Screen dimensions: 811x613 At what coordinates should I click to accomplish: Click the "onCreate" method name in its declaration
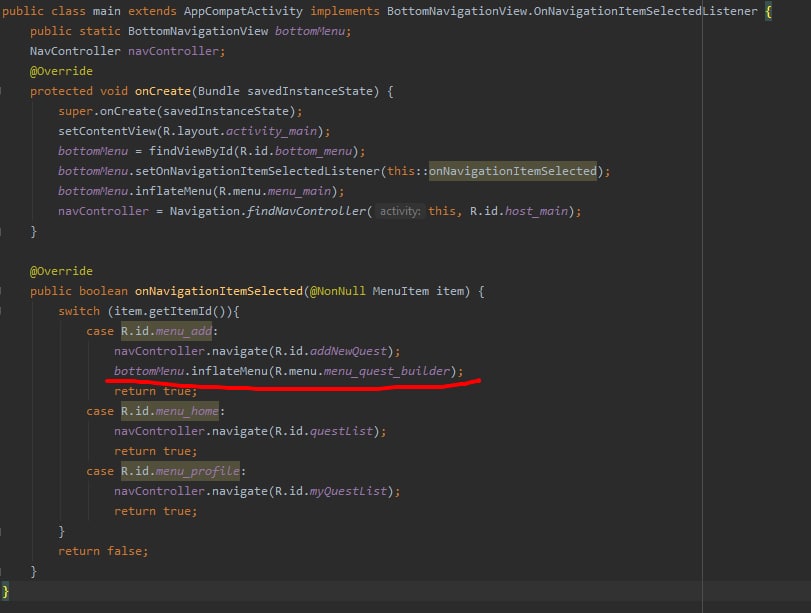pos(162,91)
